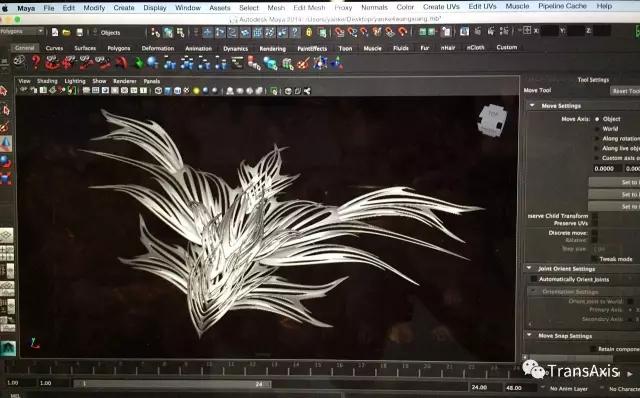Select Along rotation axis radio button
Screen dimensions: 640x398
coord(597,139)
